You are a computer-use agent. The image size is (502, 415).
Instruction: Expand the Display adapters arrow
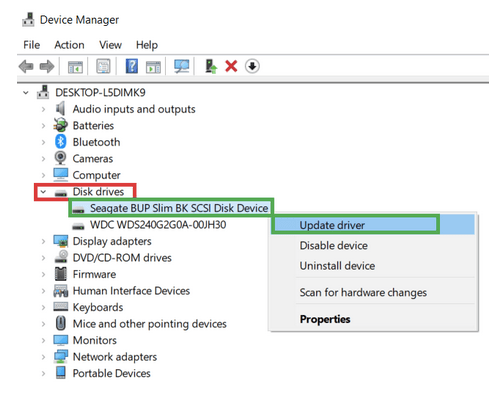point(43,241)
